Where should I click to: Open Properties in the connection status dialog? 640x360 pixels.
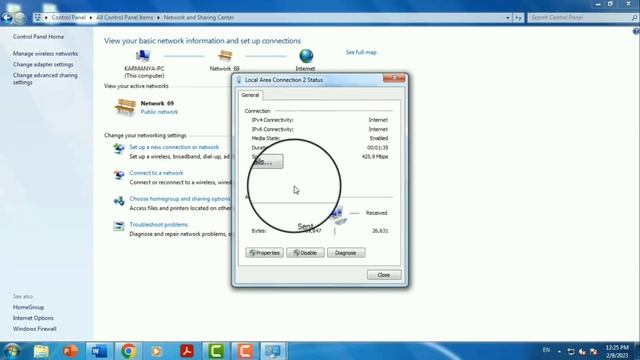264,253
